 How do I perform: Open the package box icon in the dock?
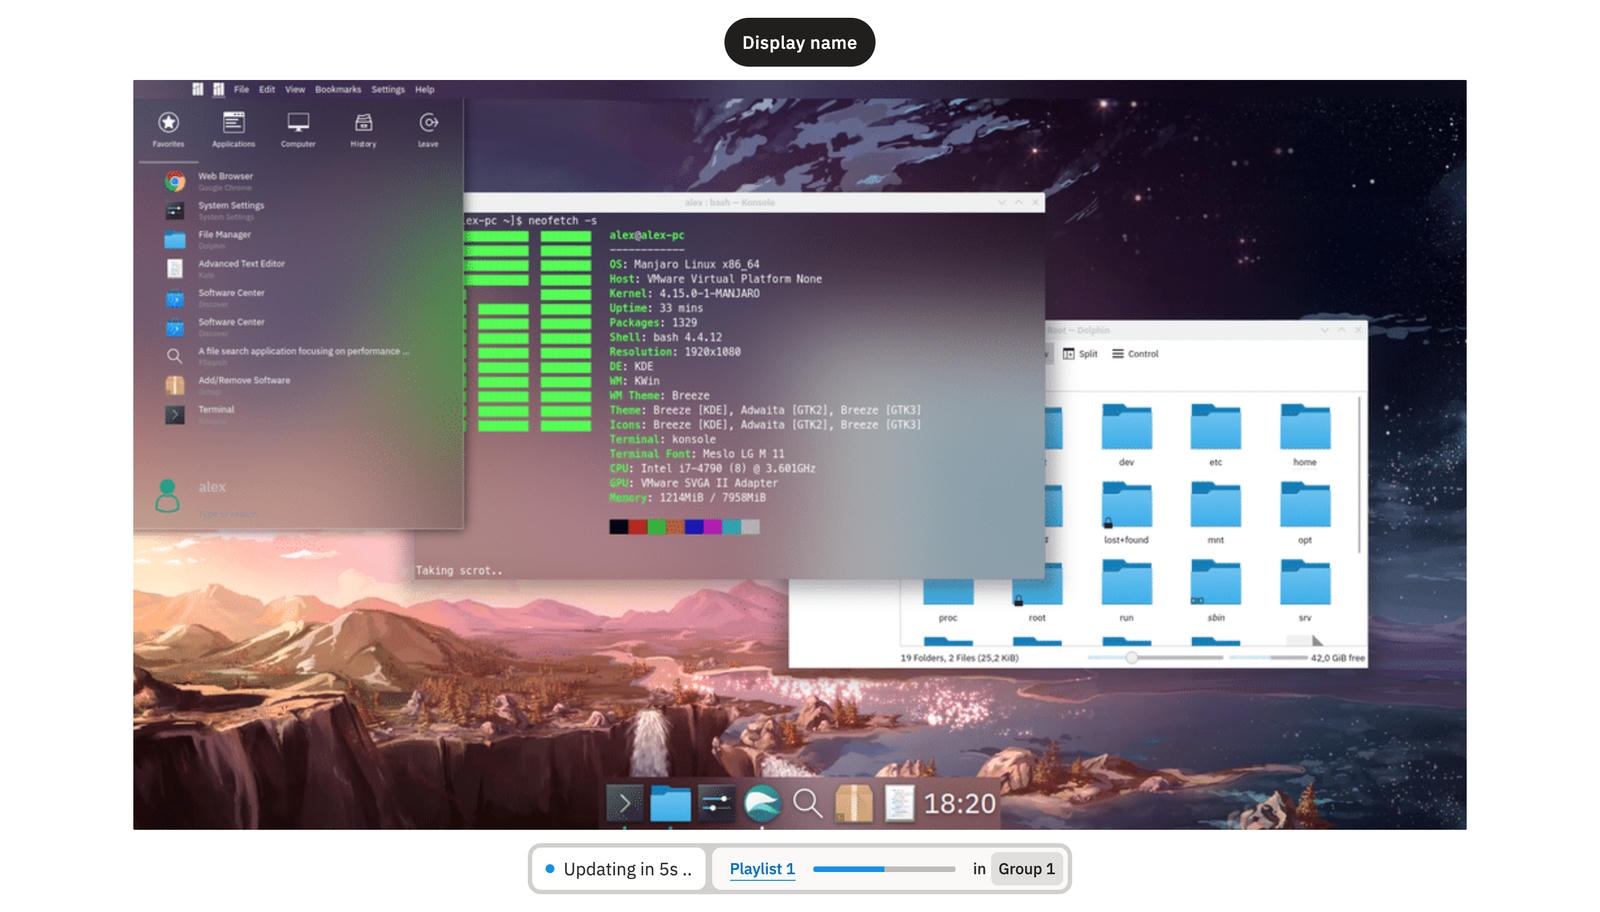pos(853,803)
